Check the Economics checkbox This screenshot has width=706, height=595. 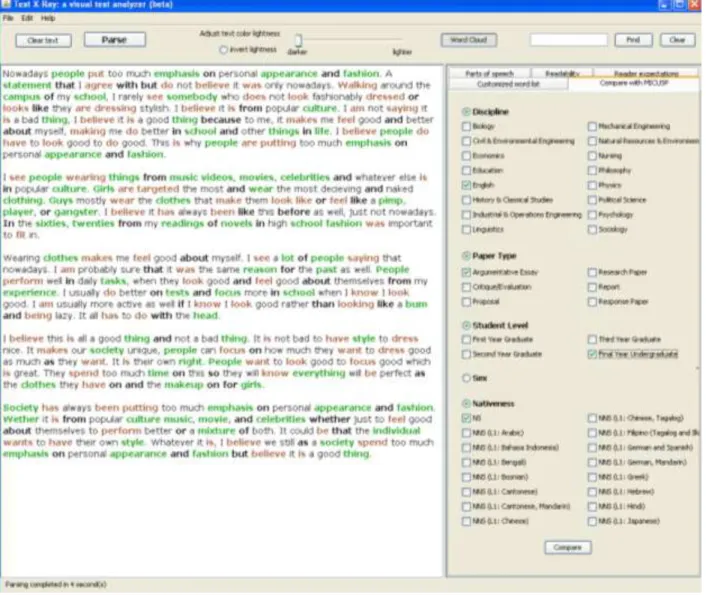click(x=466, y=156)
